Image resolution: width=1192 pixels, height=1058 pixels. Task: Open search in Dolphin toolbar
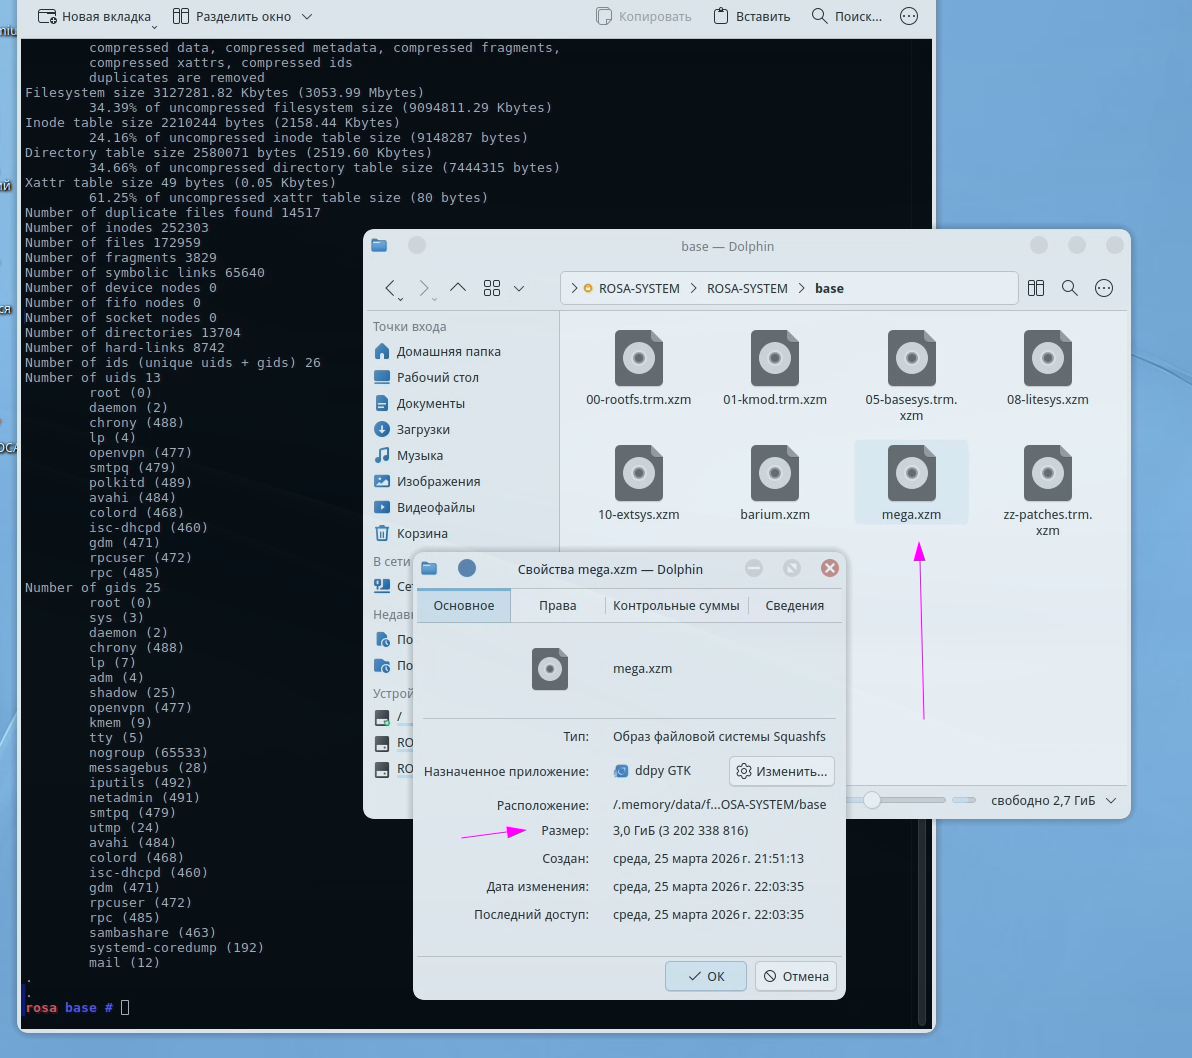click(x=1069, y=288)
